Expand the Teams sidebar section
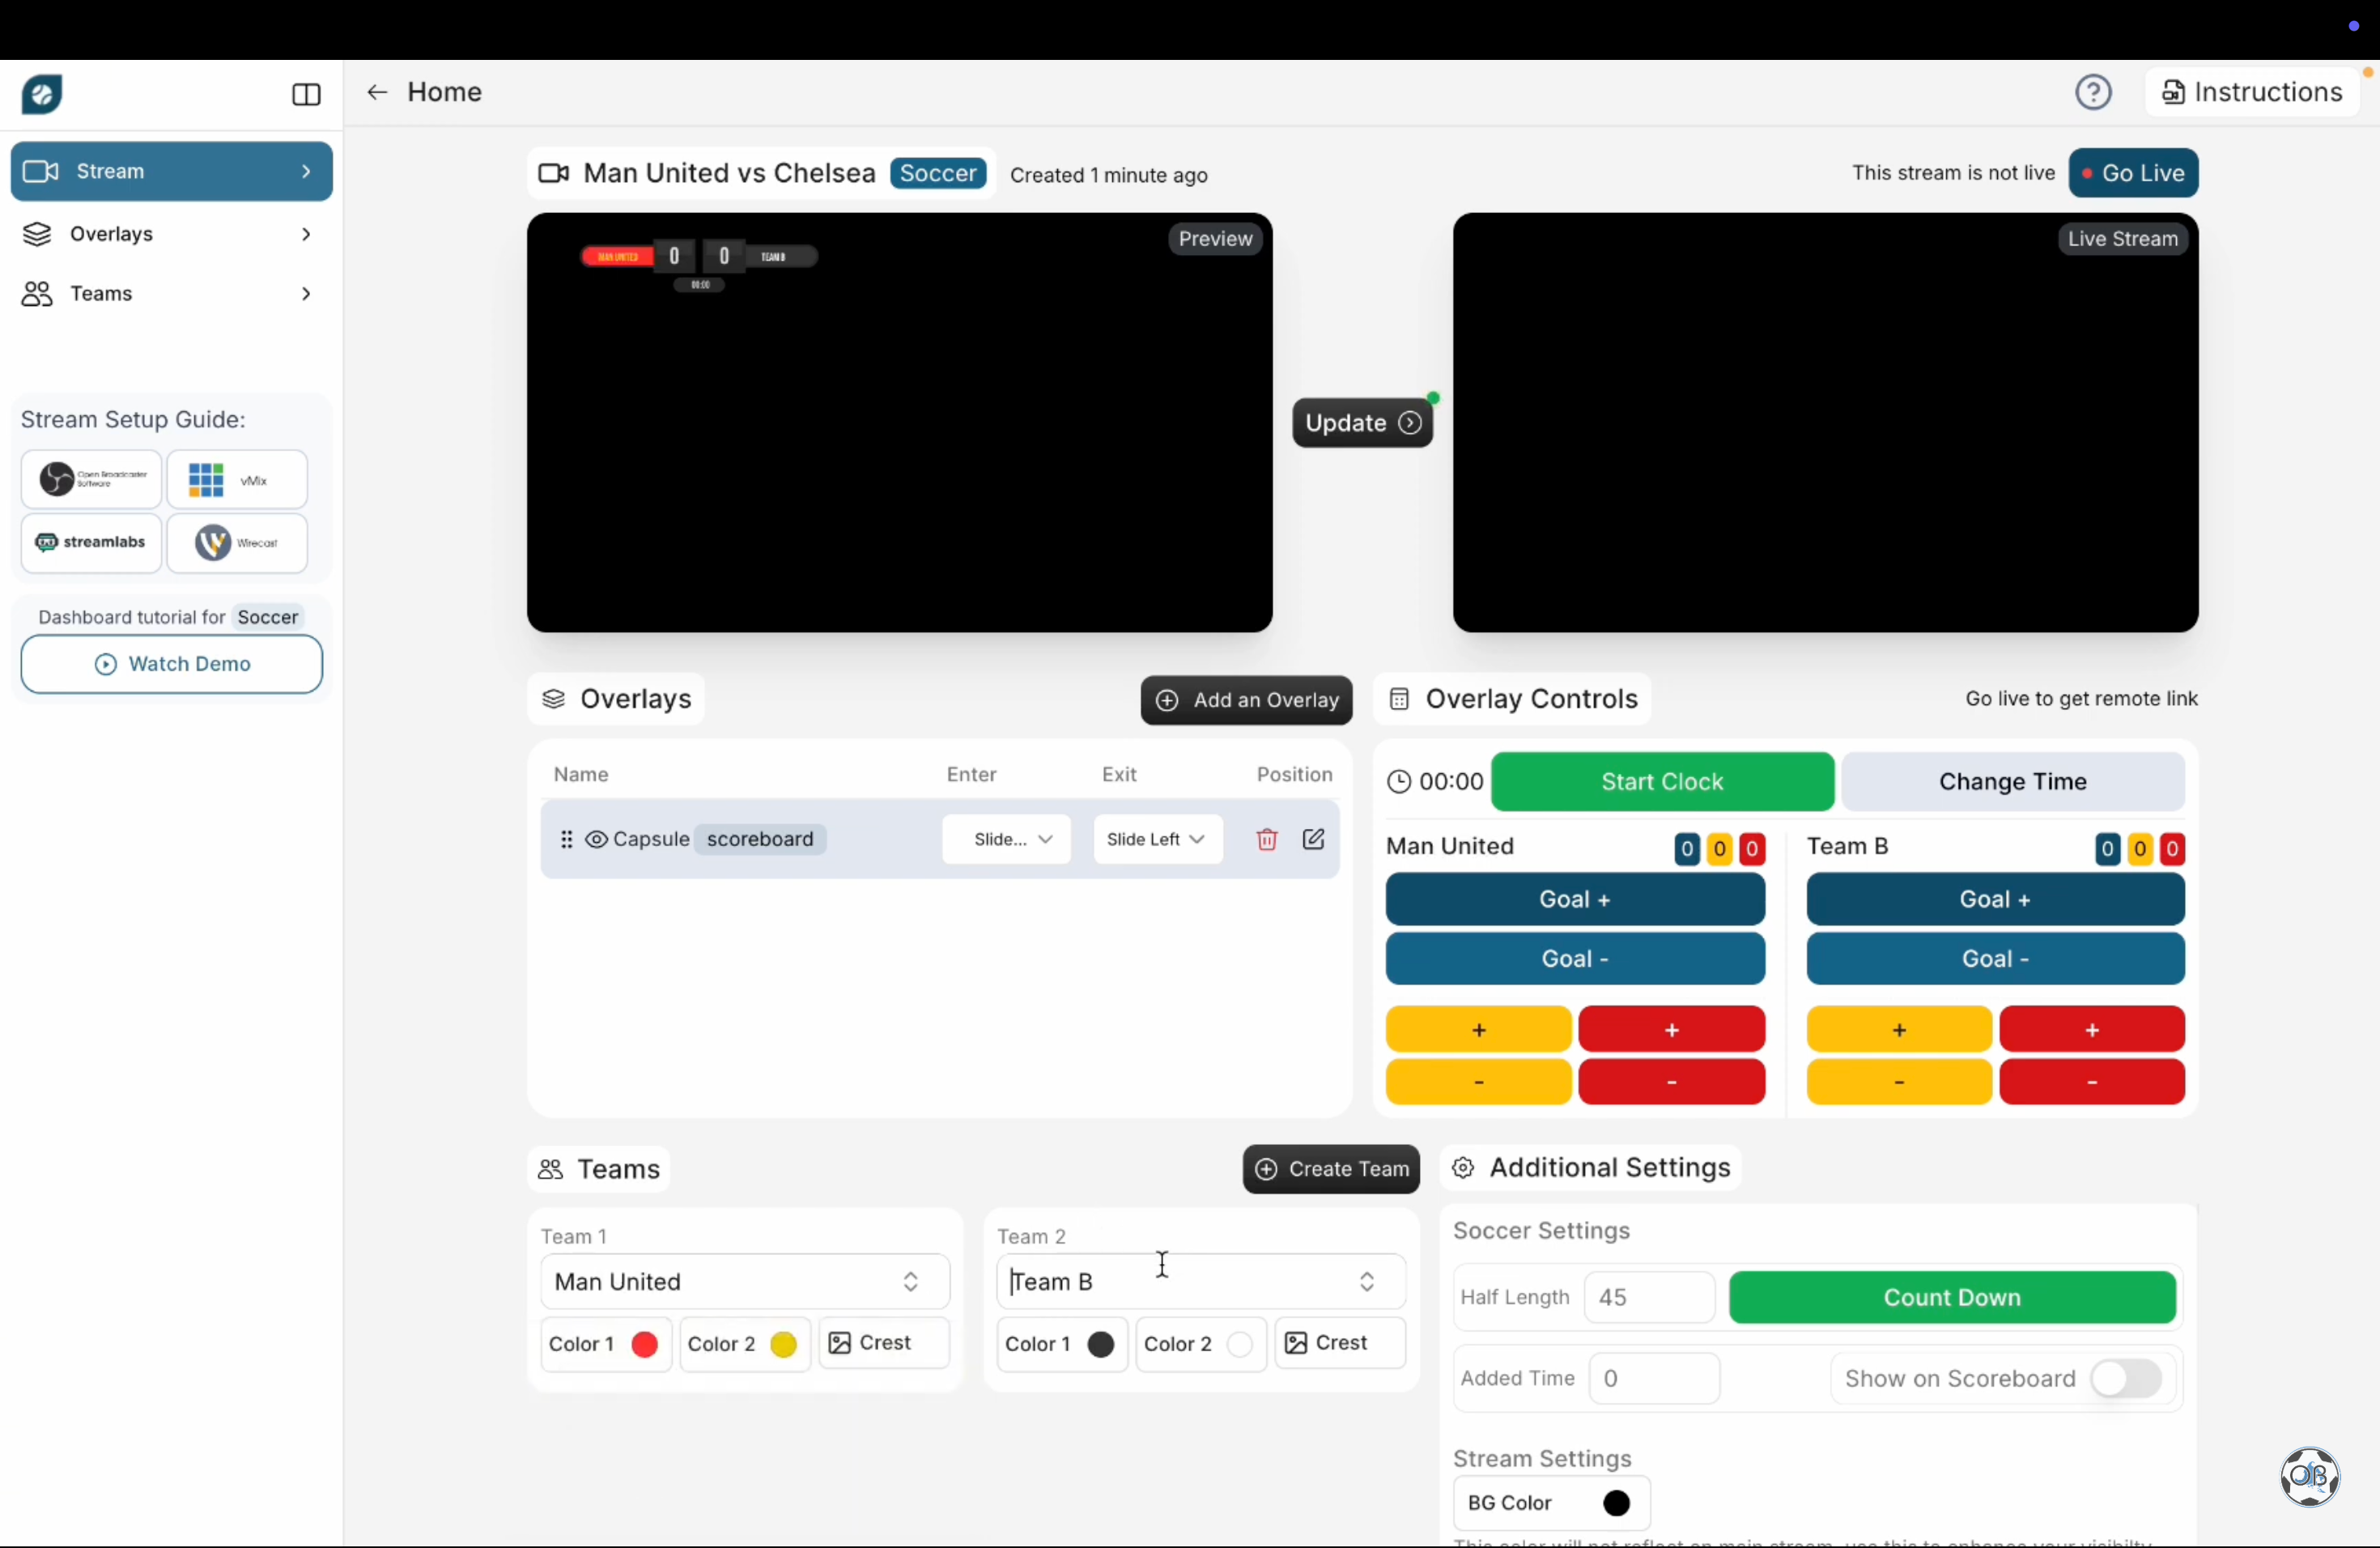 pyautogui.click(x=172, y=294)
